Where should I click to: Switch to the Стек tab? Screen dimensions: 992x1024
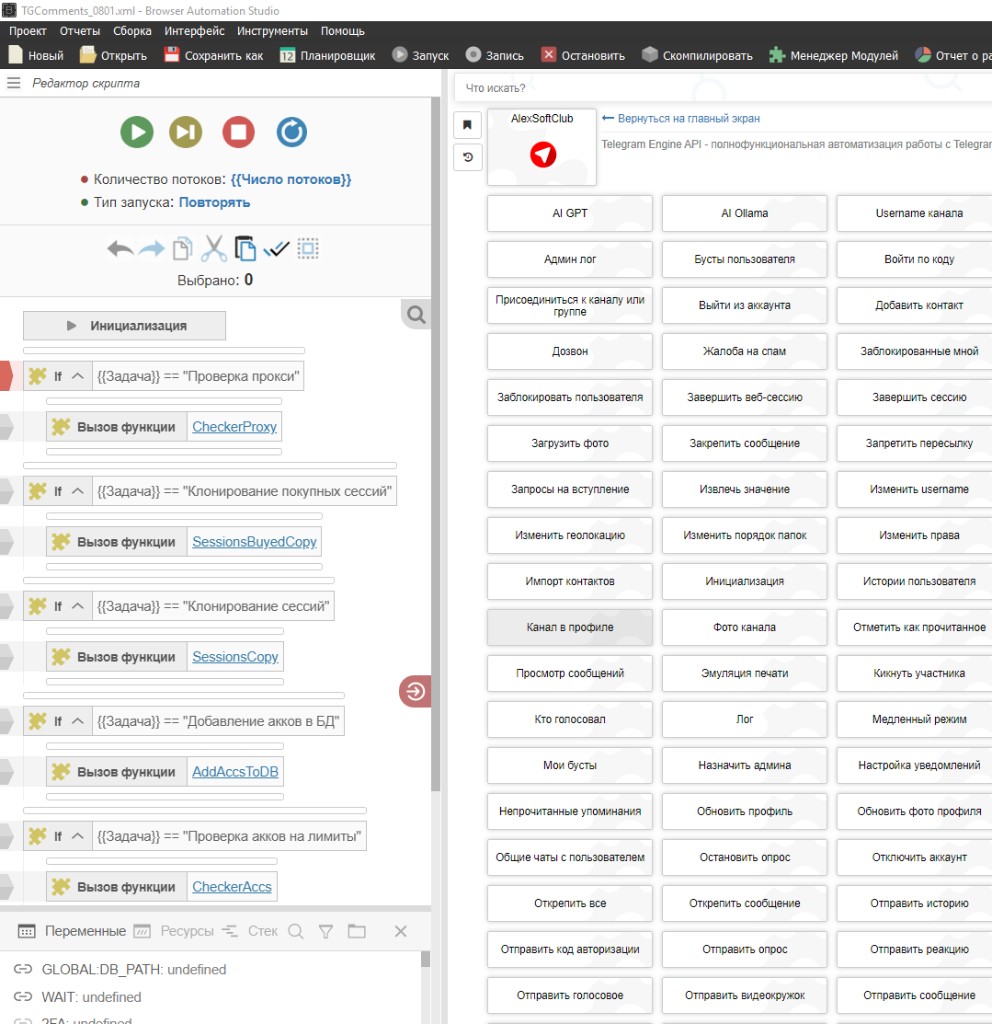pos(250,931)
